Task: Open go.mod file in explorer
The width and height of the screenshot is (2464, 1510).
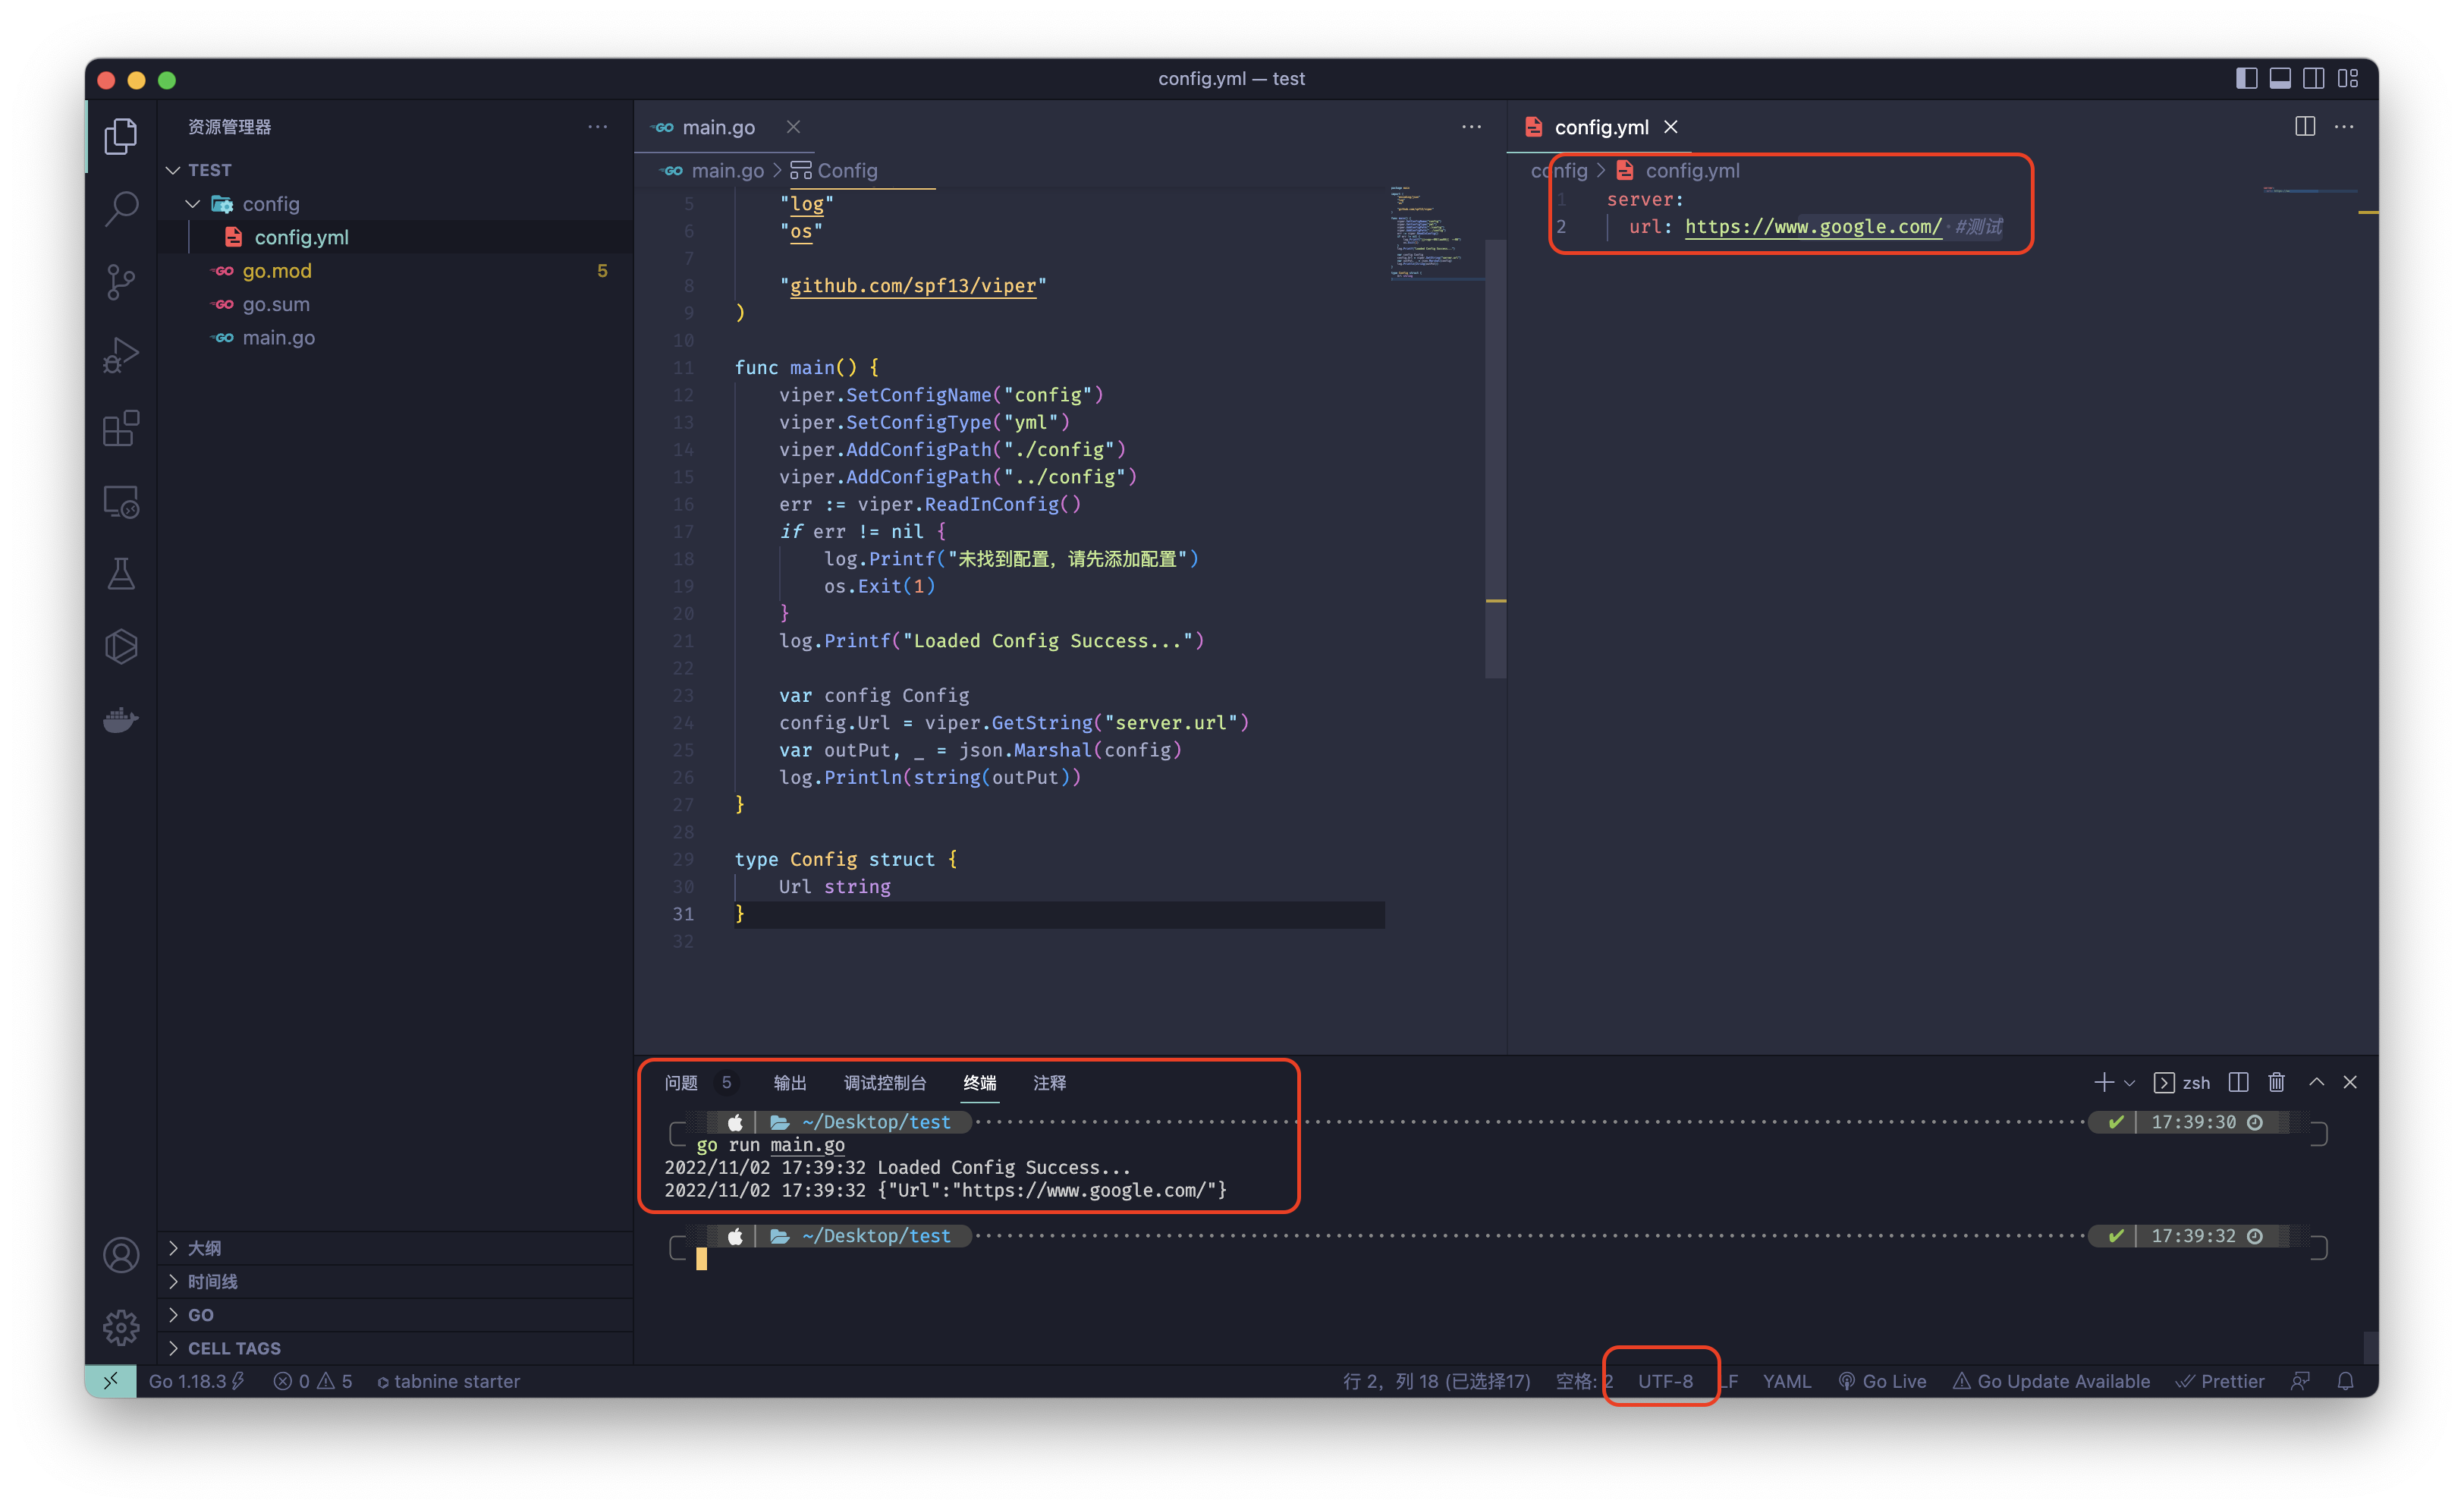Action: pyautogui.click(x=396, y=271)
